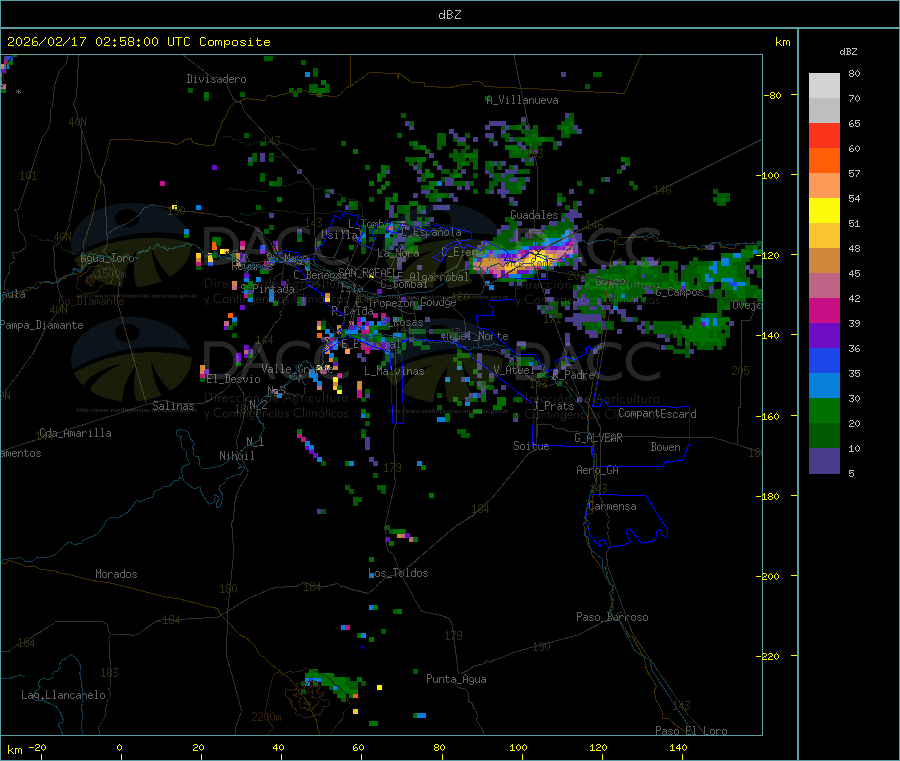Click the 140 km horizontal axis tick

coord(678,747)
